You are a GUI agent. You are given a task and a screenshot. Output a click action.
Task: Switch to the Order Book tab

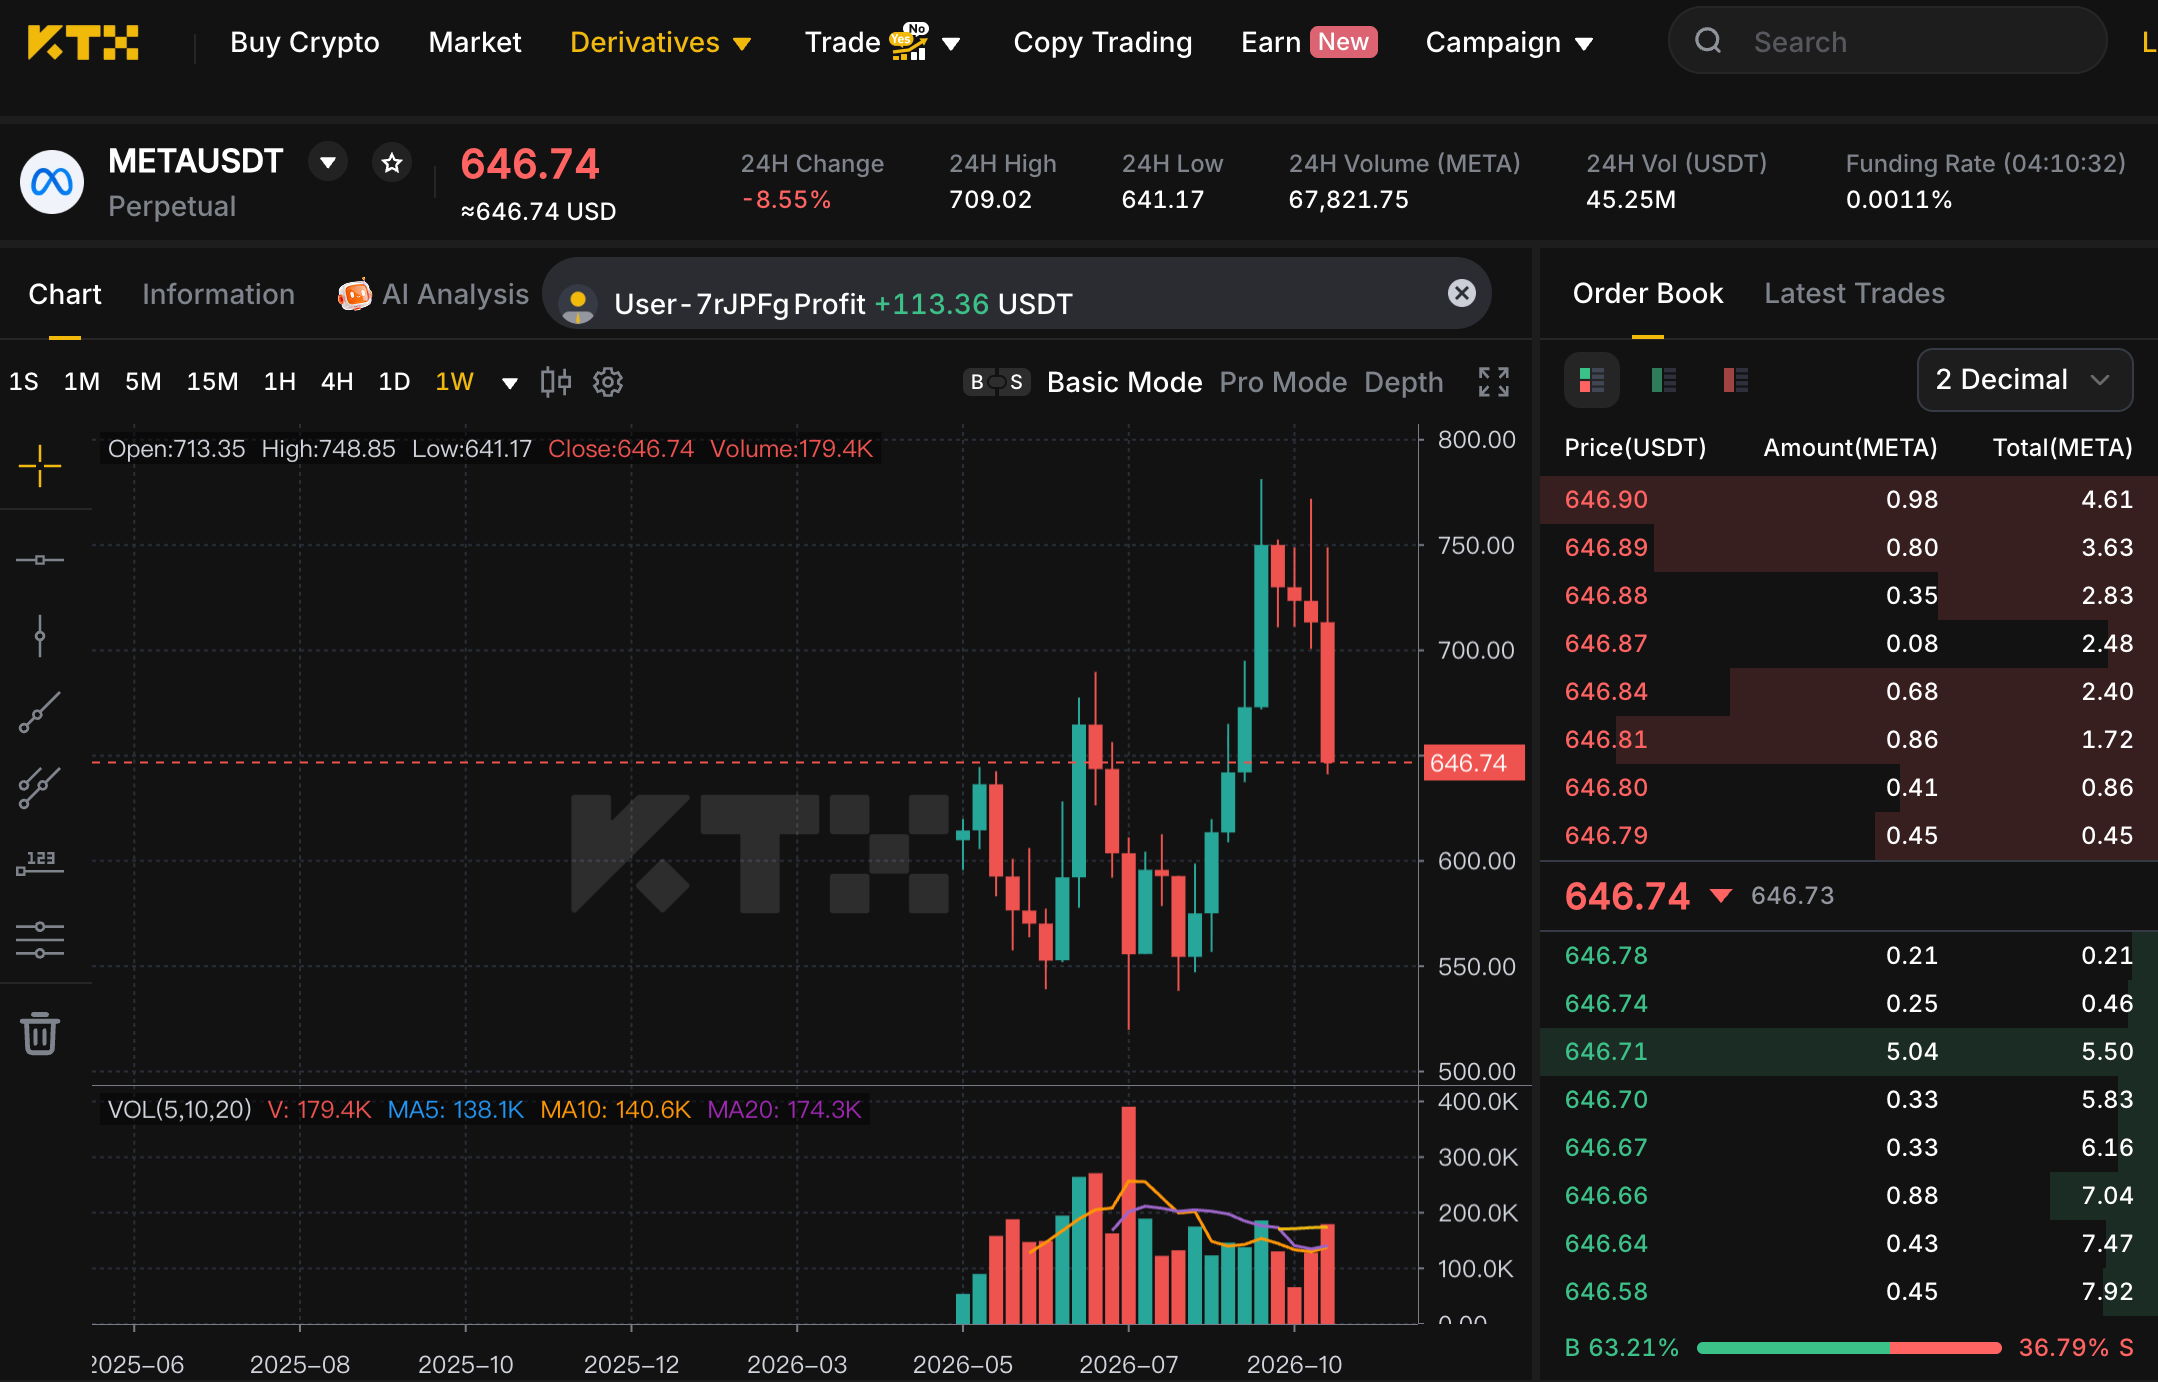coord(1648,293)
